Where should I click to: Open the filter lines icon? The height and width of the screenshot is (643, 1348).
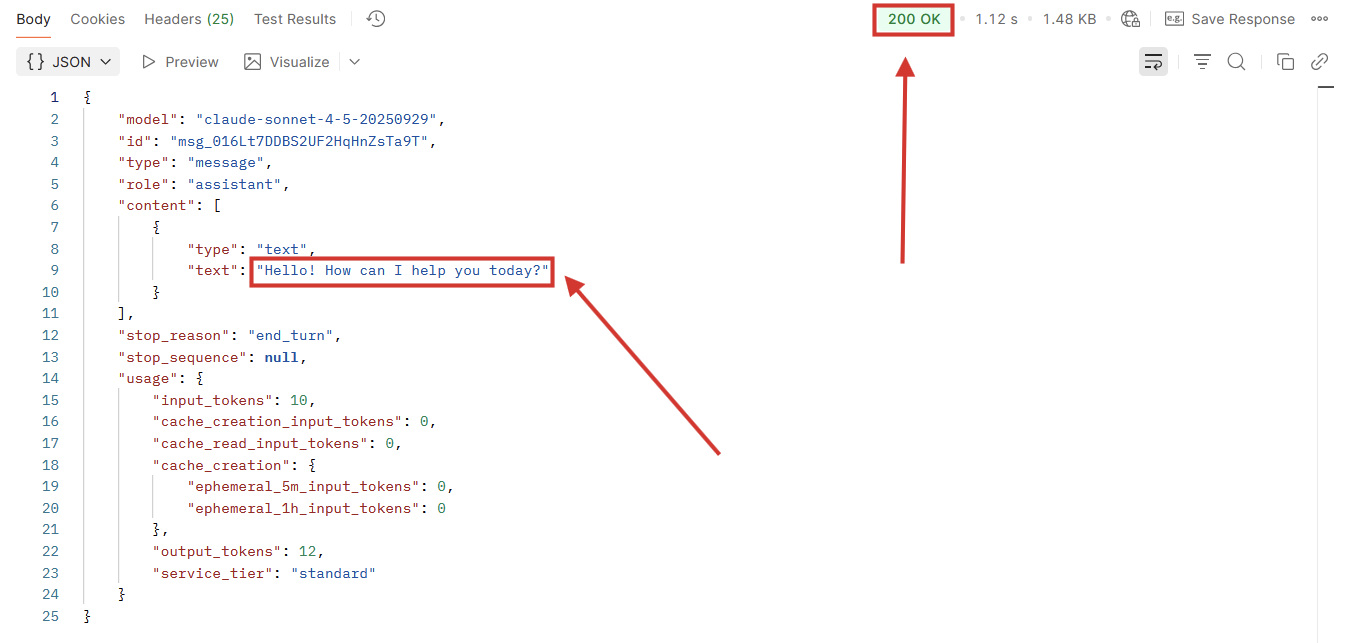pos(1202,61)
